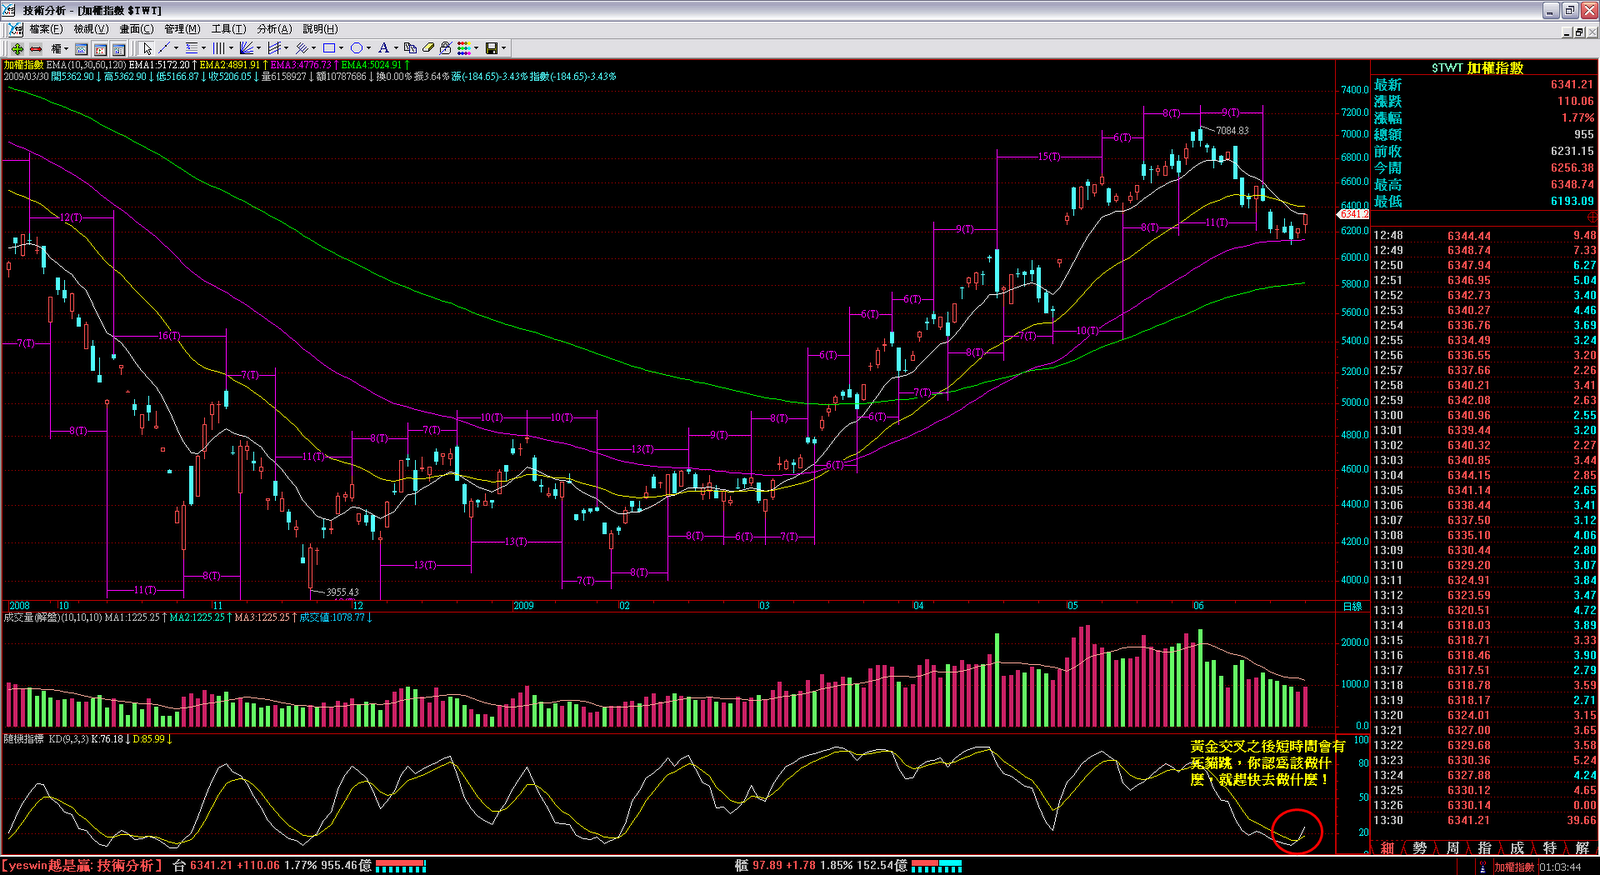Select the pitchfork channel tool
The image size is (1600, 875).
point(274,48)
